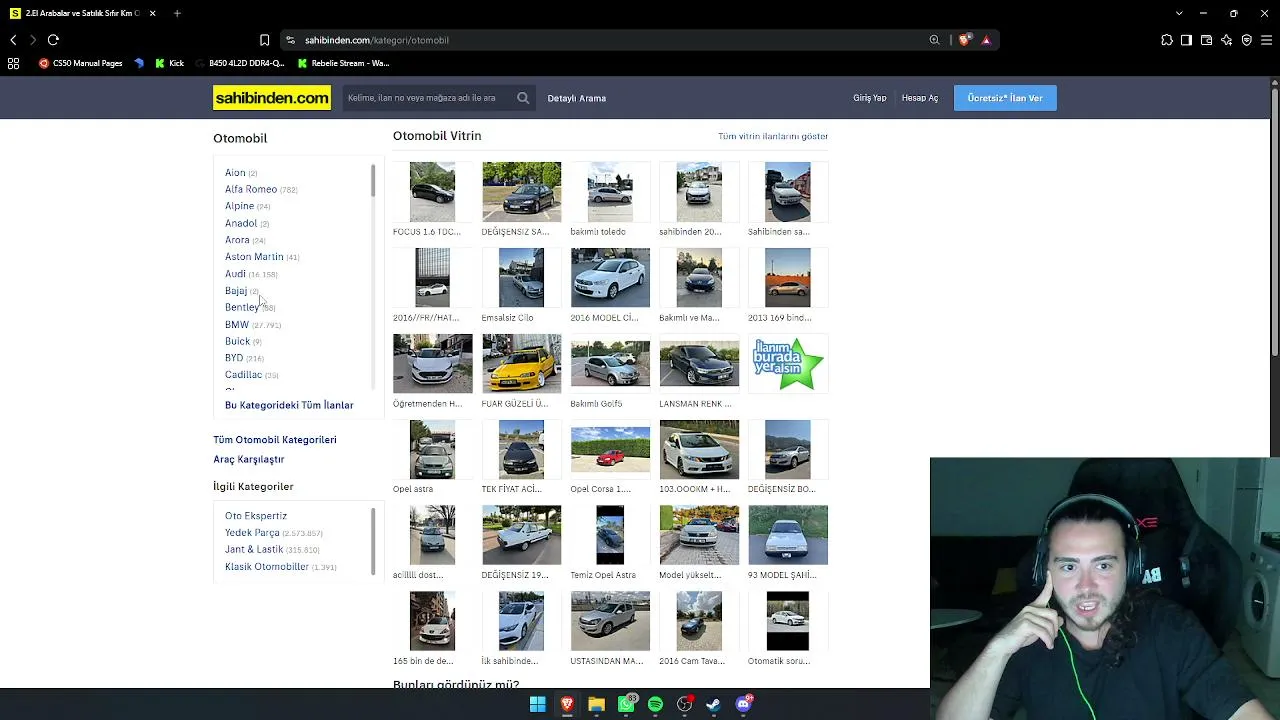
Task: Open Spotify from the taskbar
Action: 655,704
